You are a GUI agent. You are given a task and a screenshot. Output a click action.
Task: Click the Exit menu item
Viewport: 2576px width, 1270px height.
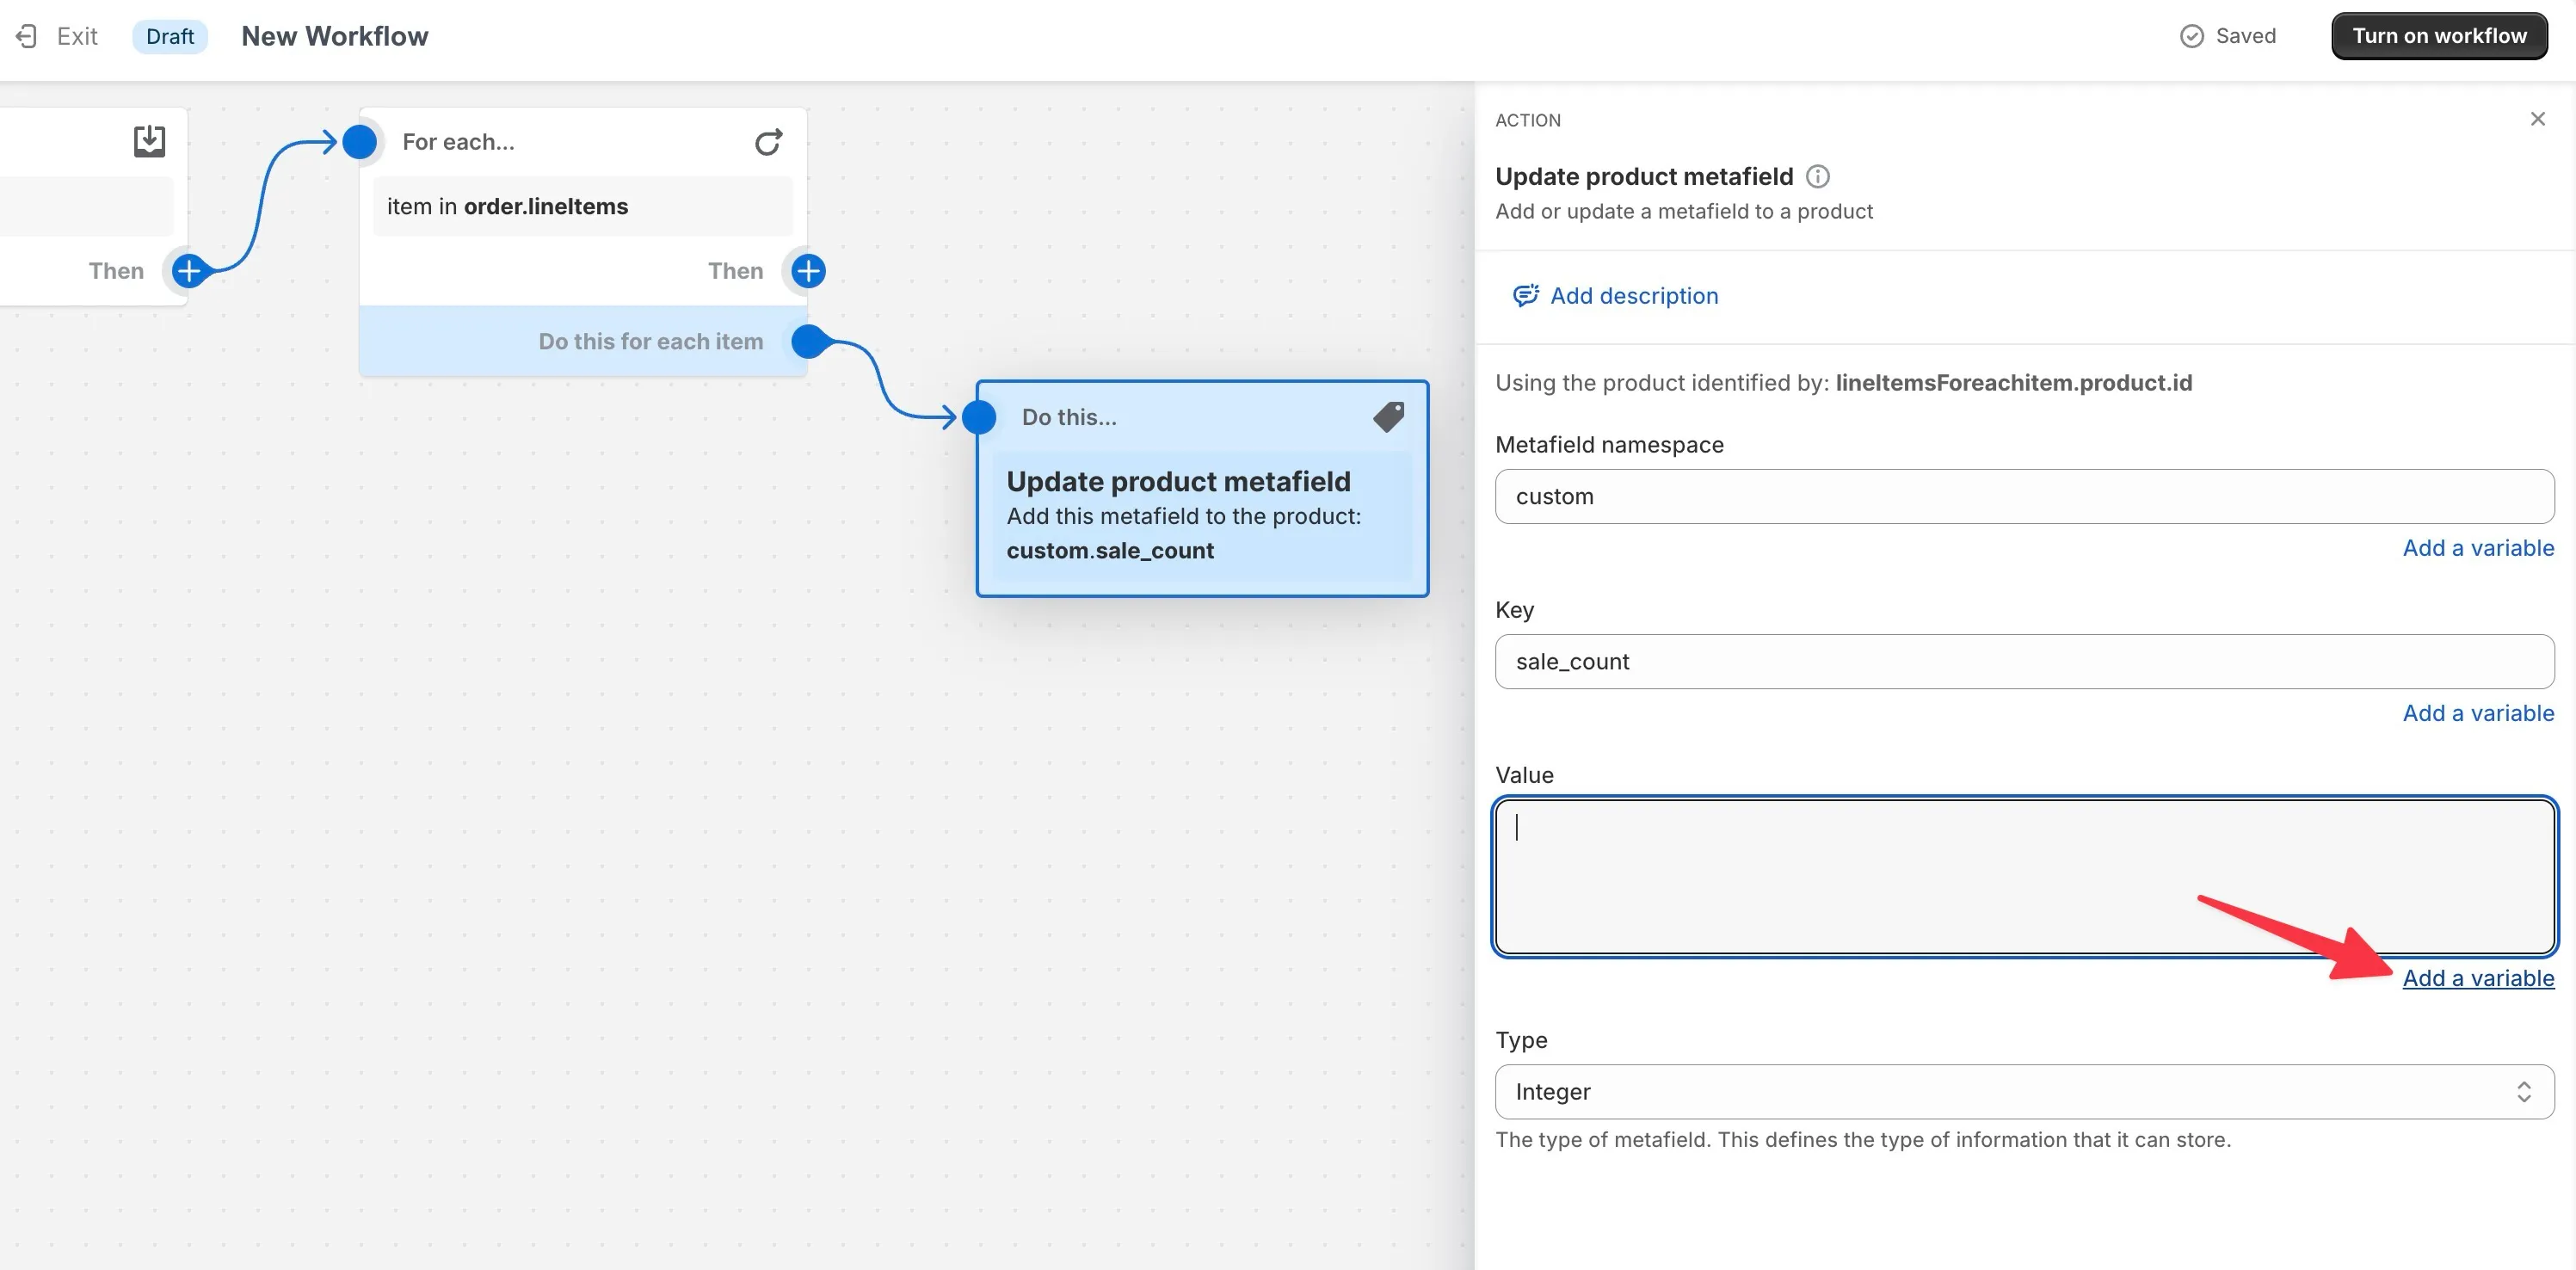pos(77,34)
